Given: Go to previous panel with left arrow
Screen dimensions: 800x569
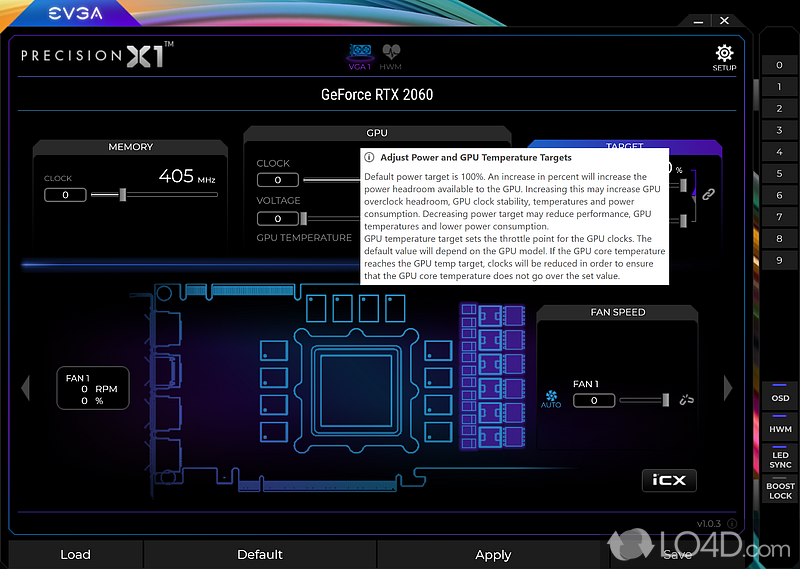Looking at the screenshot, I should [26, 388].
